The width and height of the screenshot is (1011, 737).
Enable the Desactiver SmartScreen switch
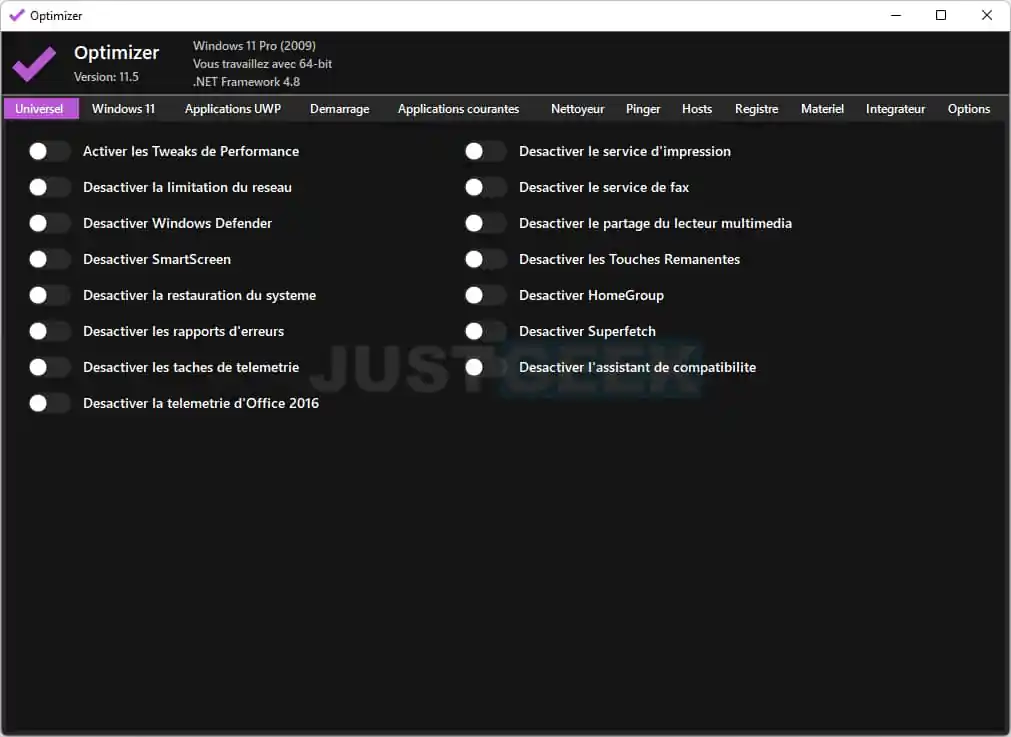[49, 259]
